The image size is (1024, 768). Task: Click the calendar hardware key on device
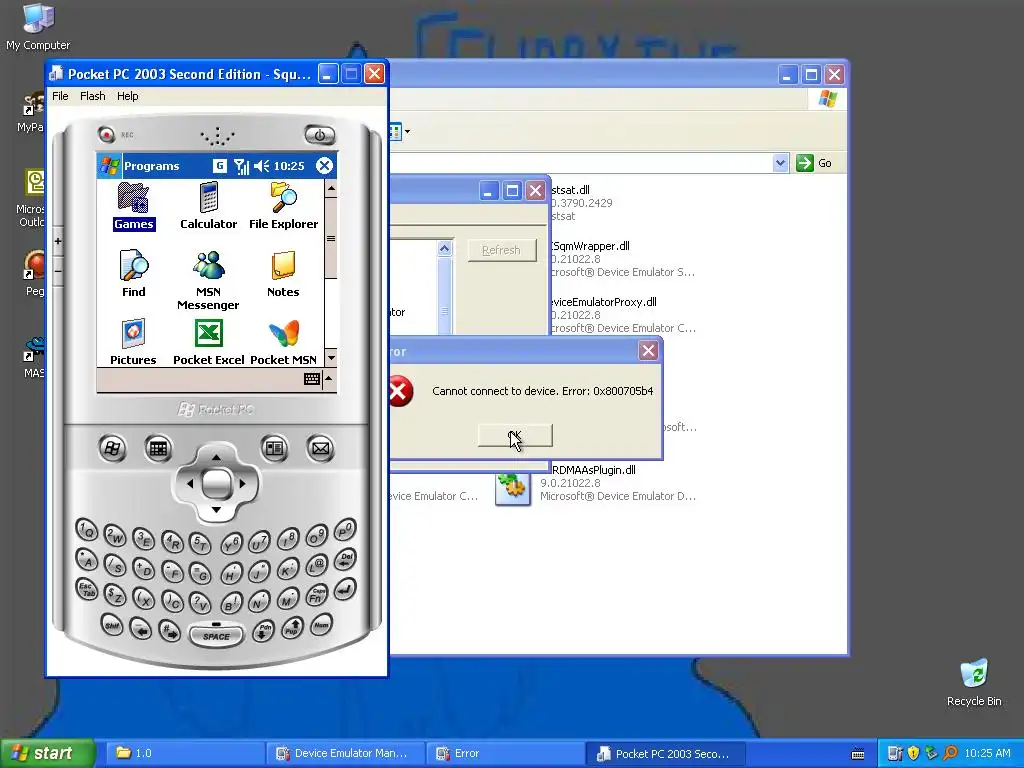tap(158, 449)
